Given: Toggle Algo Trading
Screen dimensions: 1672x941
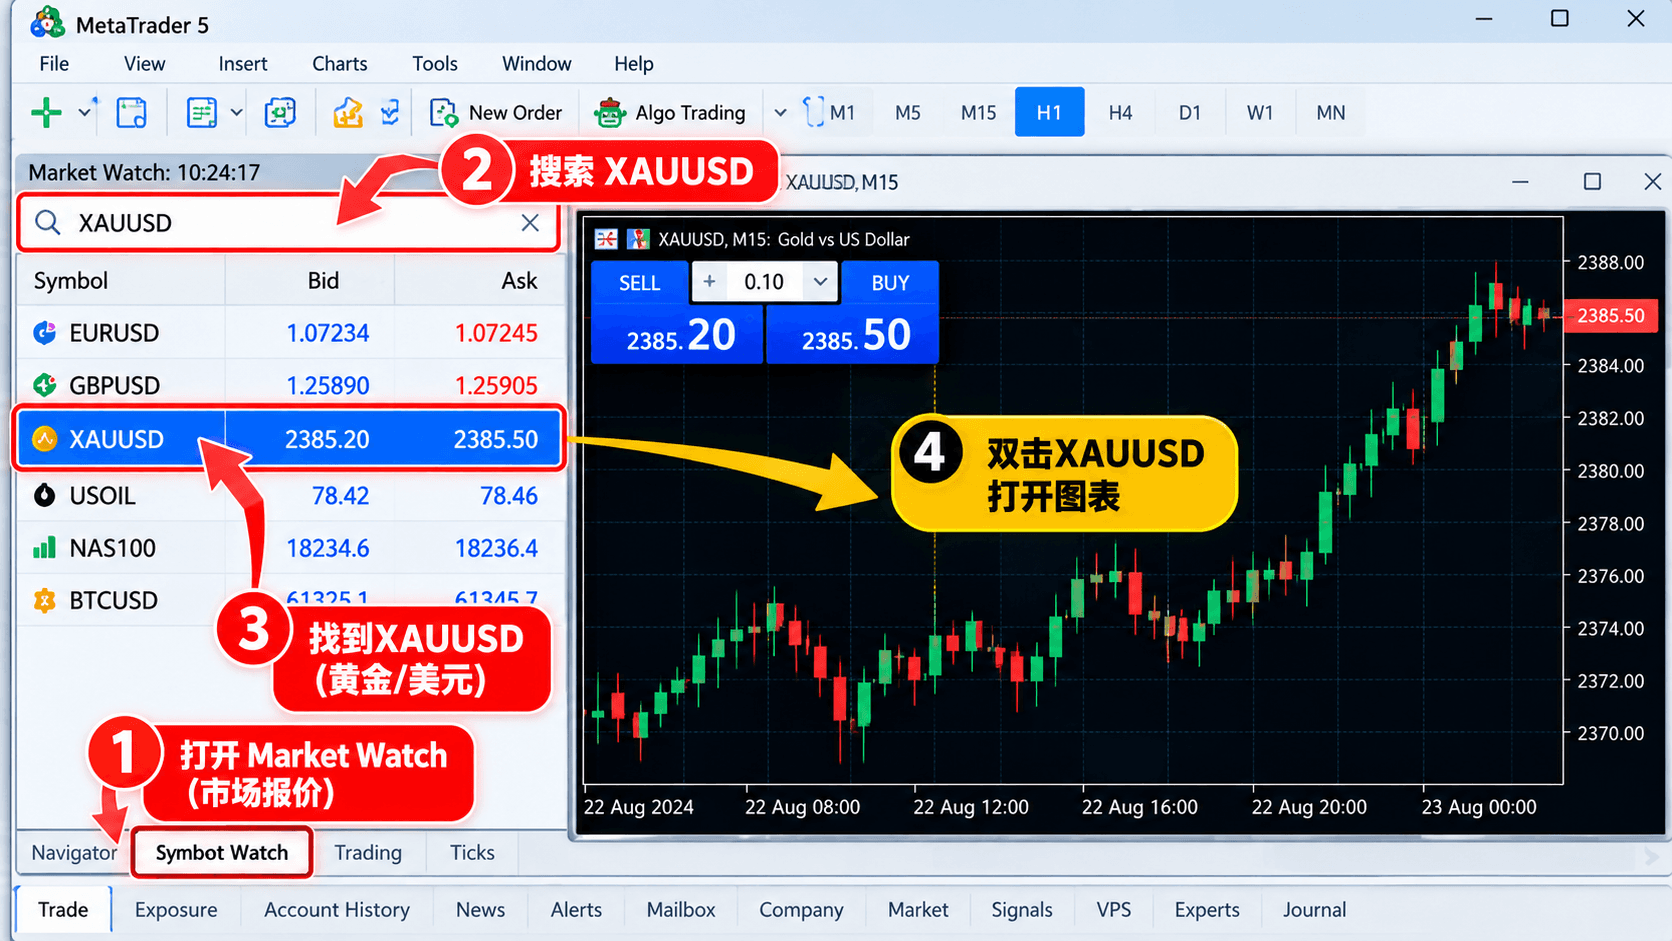Looking at the screenshot, I should [x=670, y=113].
